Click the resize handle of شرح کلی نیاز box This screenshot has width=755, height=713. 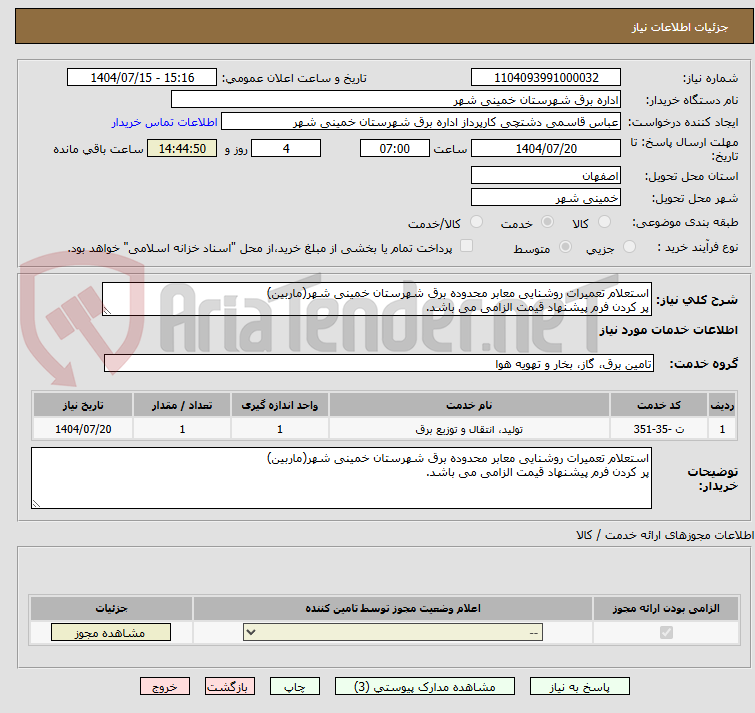(107, 311)
